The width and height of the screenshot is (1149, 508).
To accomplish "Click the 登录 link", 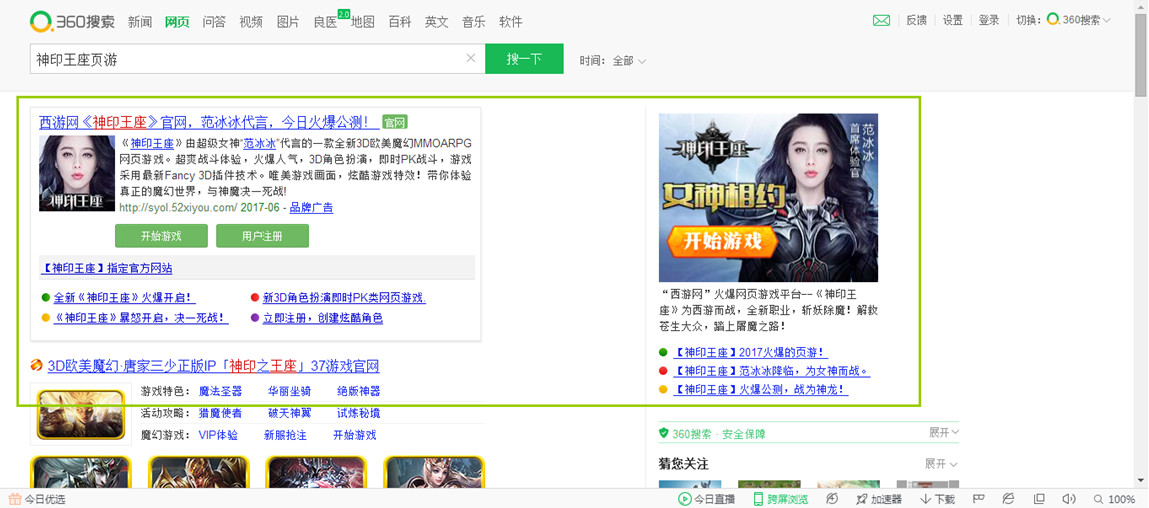I will coord(989,21).
